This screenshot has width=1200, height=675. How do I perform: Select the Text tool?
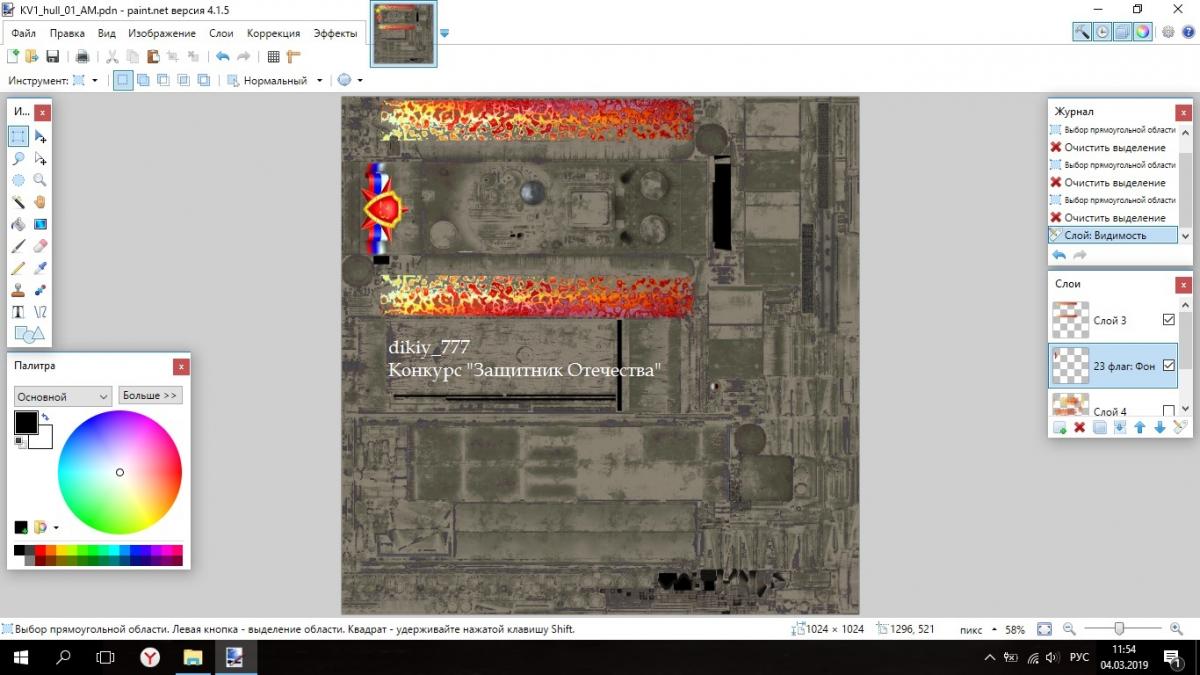click(18, 312)
